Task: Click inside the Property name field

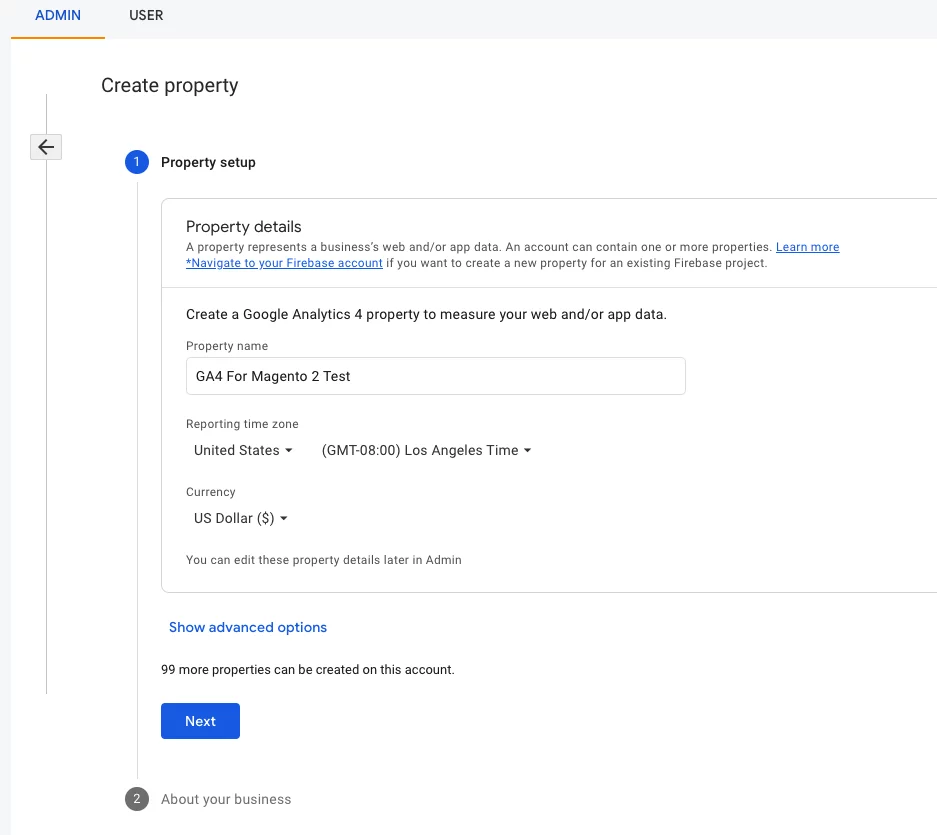Action: 435,376
